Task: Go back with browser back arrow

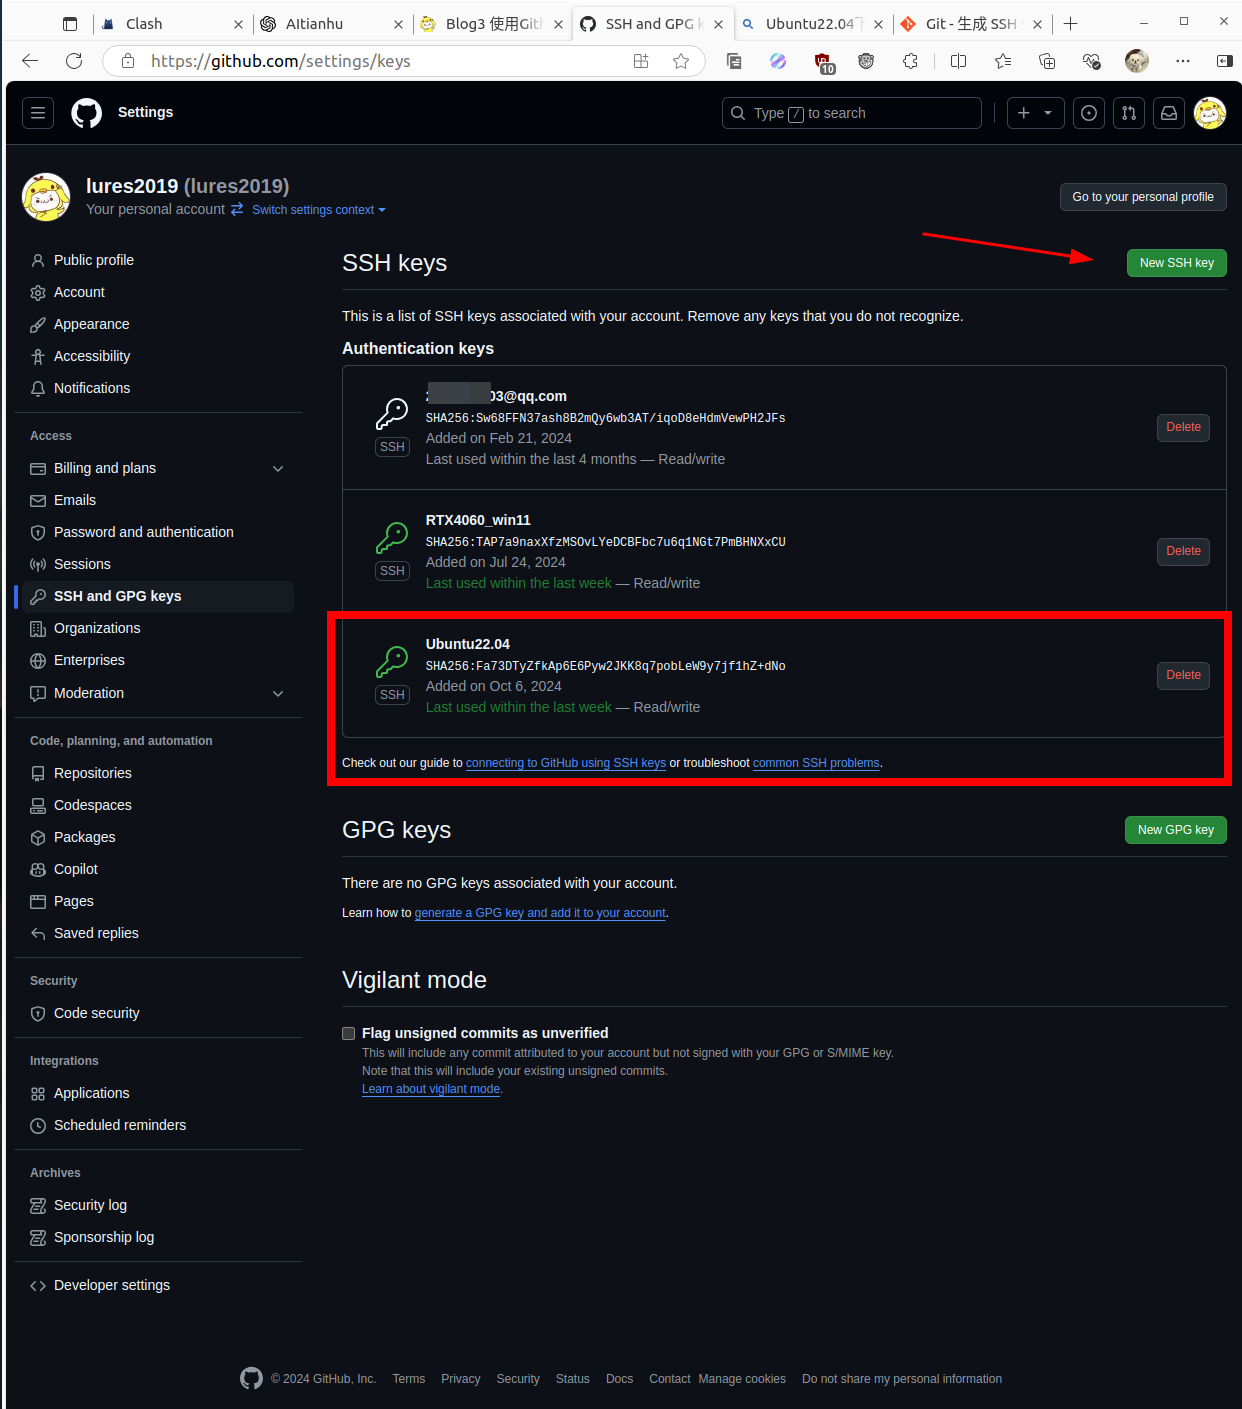Action: coord(30,61)
